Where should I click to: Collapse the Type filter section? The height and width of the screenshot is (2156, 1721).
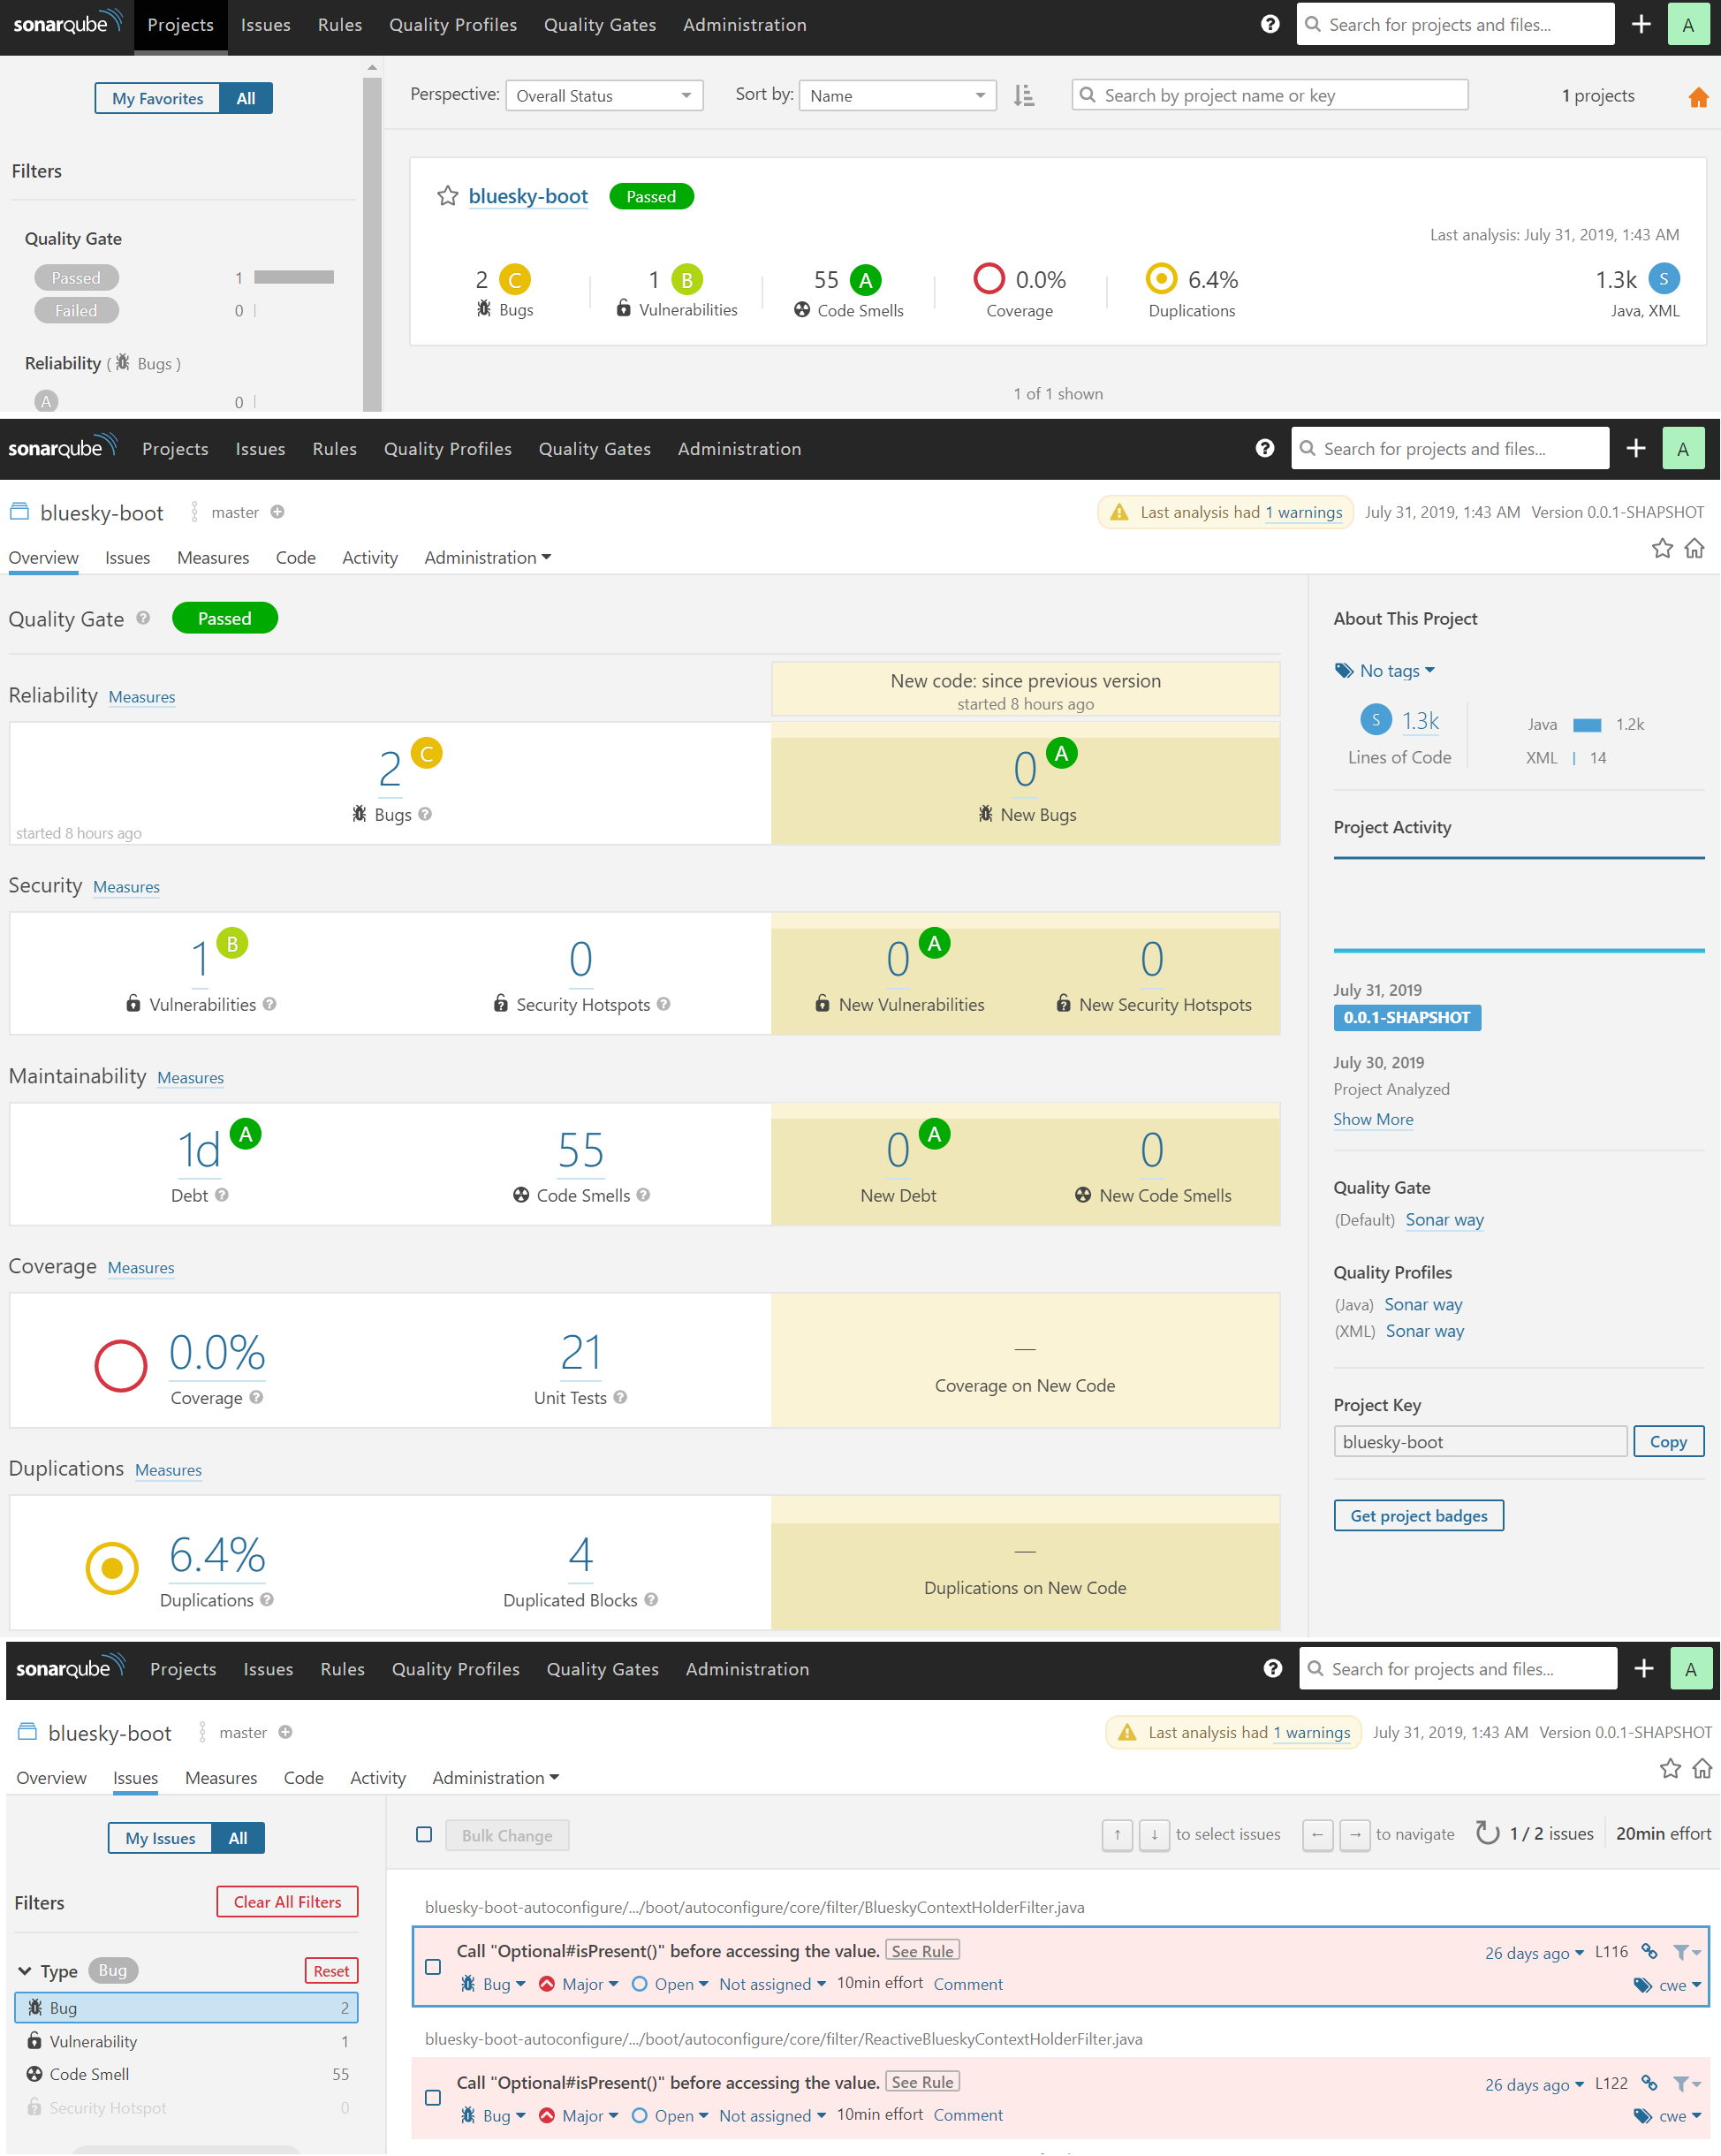click(x=25, y=1970)
